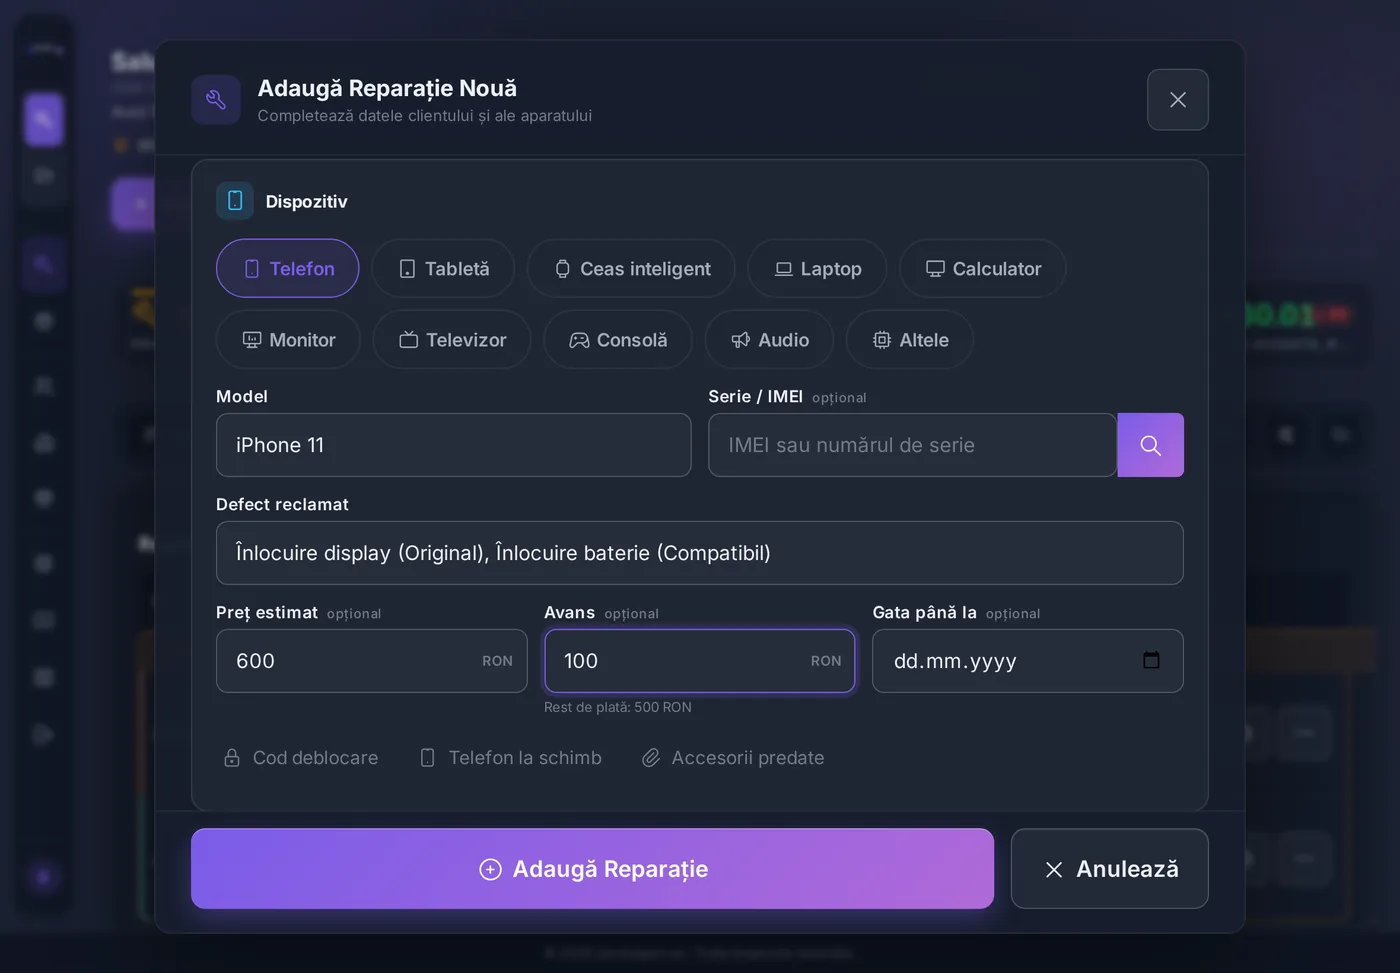Image resolution: width=1400 pixels, height=973 pixels.
Task: Pick the Audio device category
Action: [x=769, y=340]
